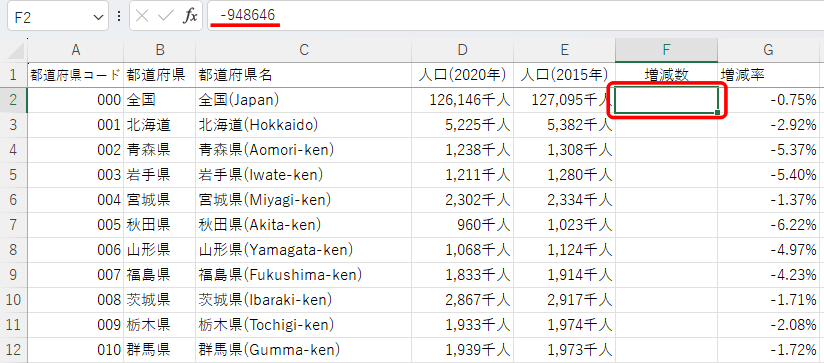Click the 増減率 header cell
The width and height of the screenshot is (824, 363).
[x=768, y=75]
